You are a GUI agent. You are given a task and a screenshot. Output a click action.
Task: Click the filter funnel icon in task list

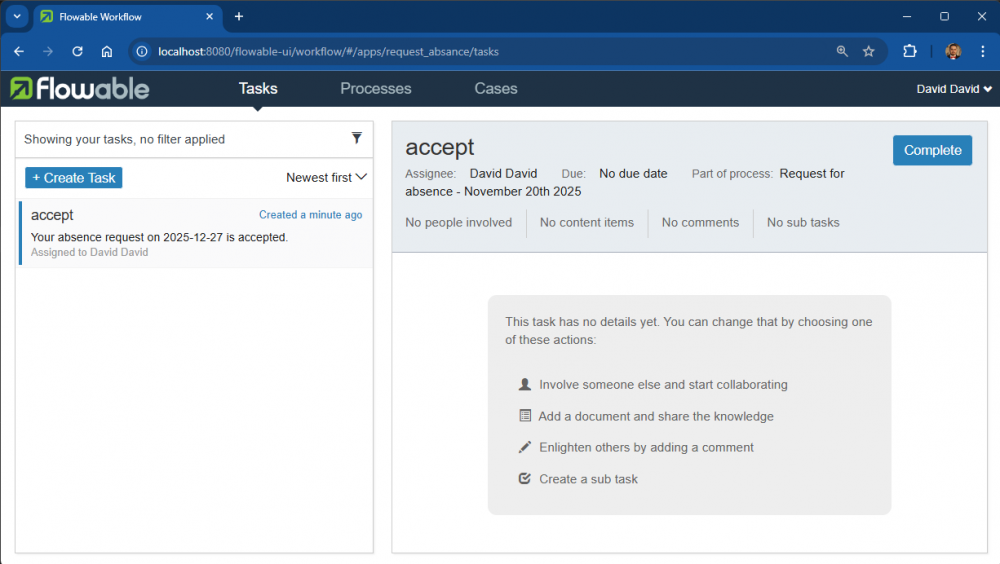click(357, 138)
